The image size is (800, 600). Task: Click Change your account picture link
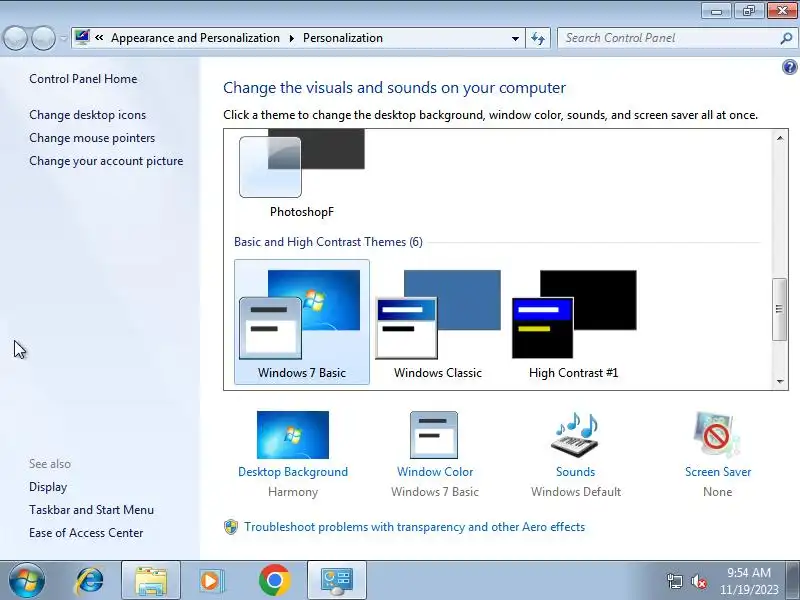(106, 161)
